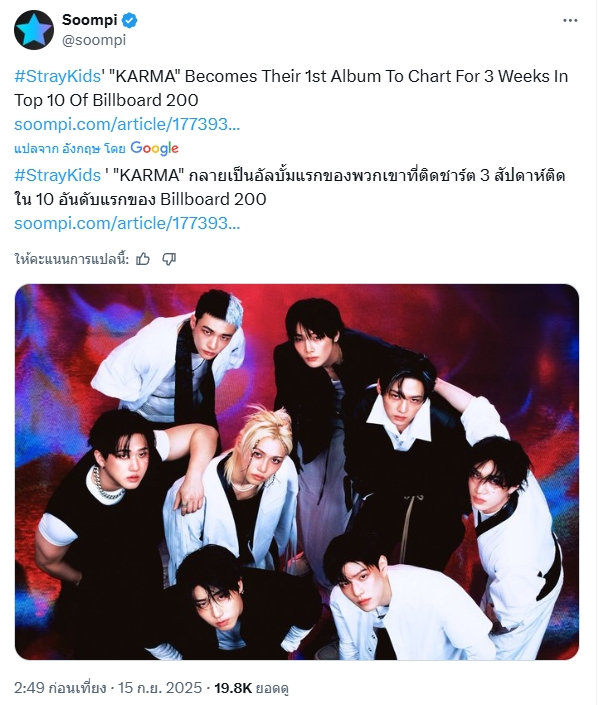Image resolution: width=601 pixels, height=705 pixels.
Task: Open the three-dot more options menu
Action: click(570, 21)
